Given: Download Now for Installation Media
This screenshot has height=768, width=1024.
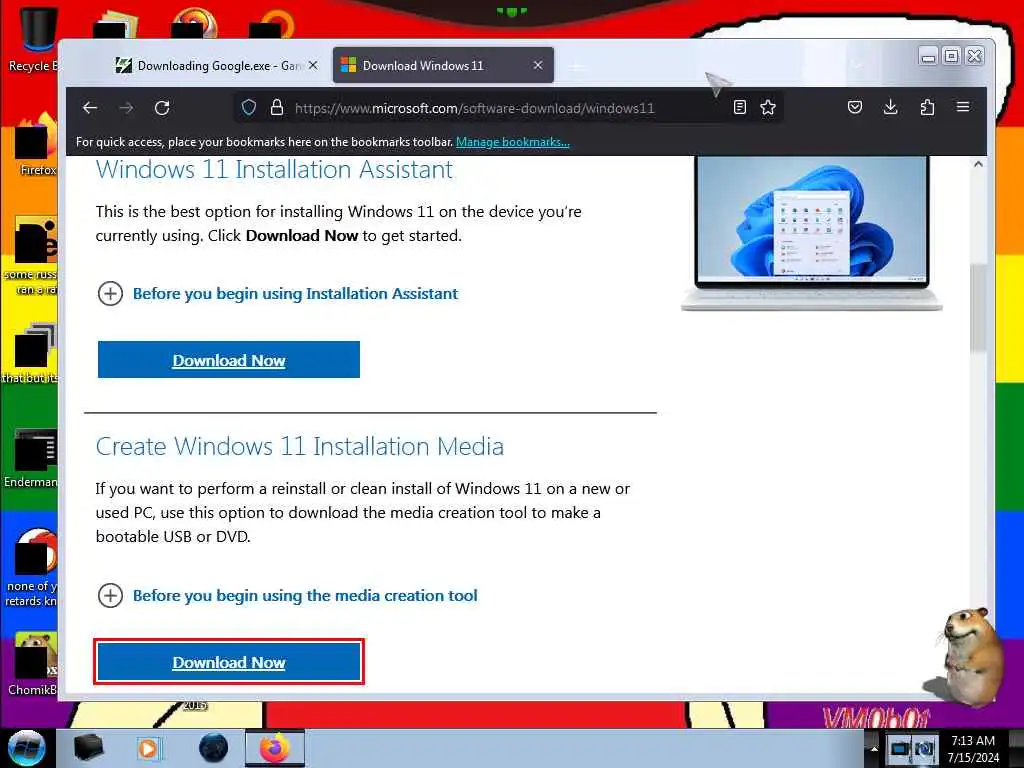Looking at the screenshot, I should pyautogui.click(x=229, y=662).
